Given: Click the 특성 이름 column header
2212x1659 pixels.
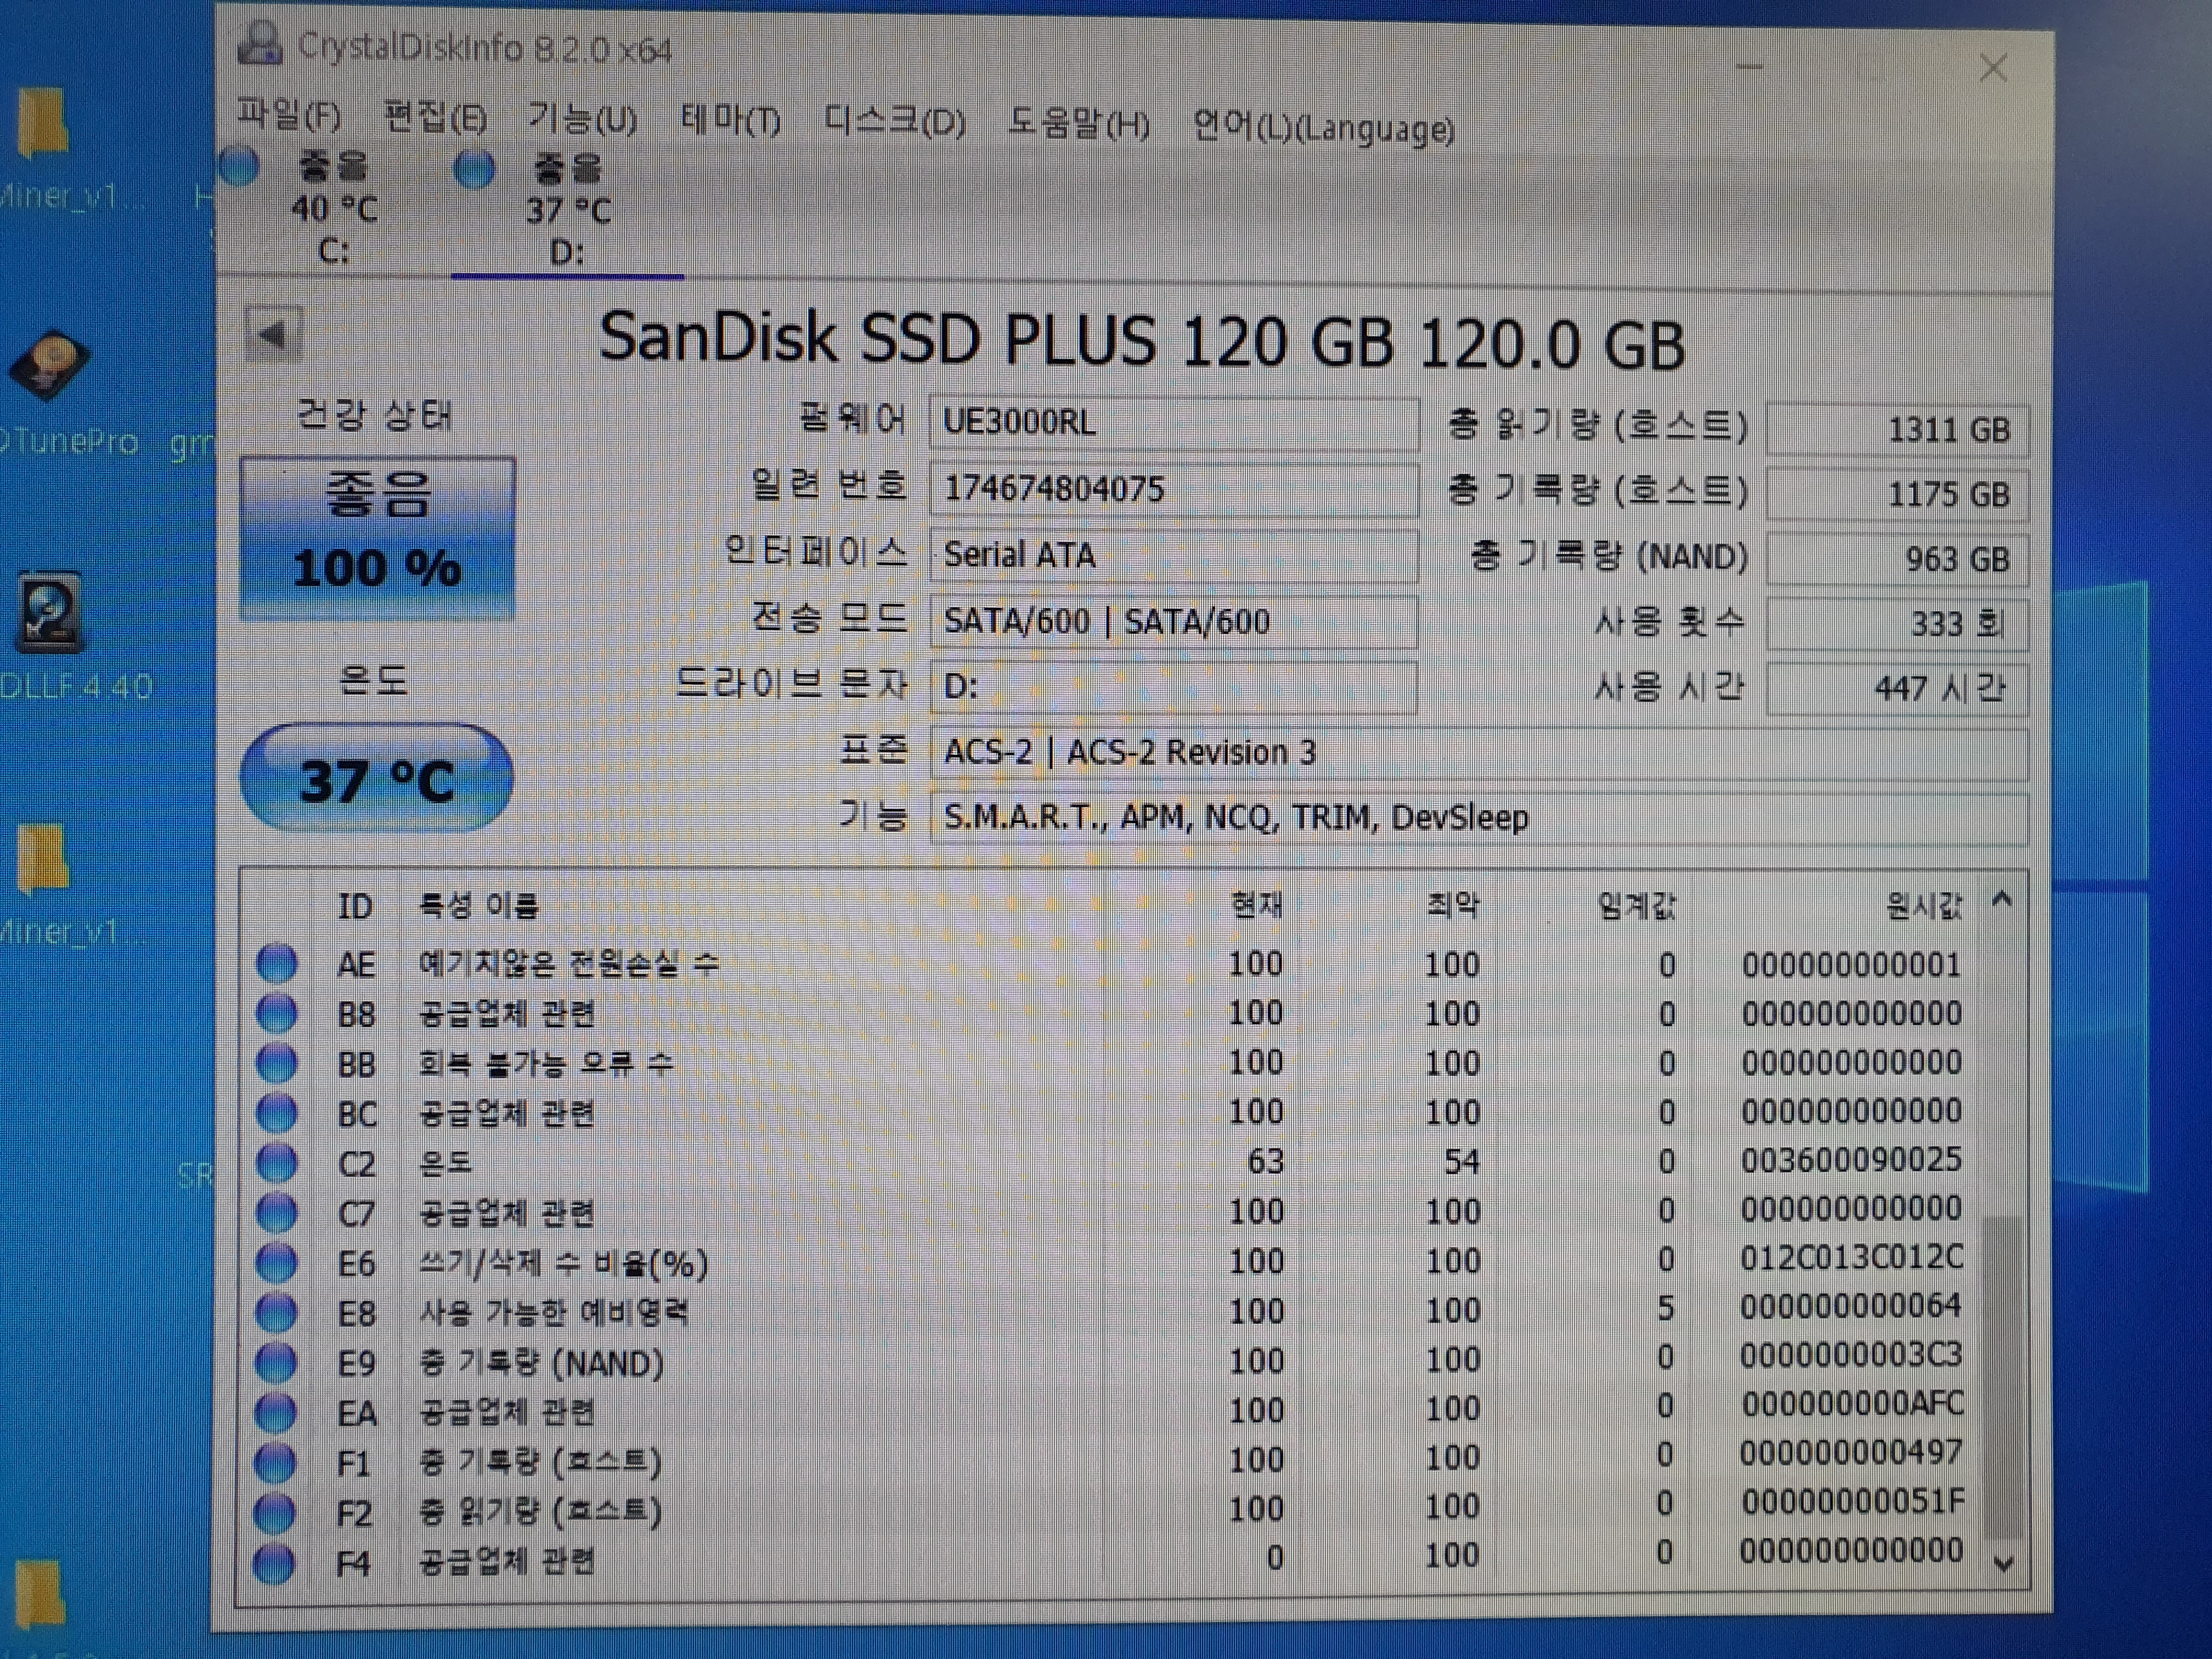Looking at the screenshot, I should coord(479,906).
